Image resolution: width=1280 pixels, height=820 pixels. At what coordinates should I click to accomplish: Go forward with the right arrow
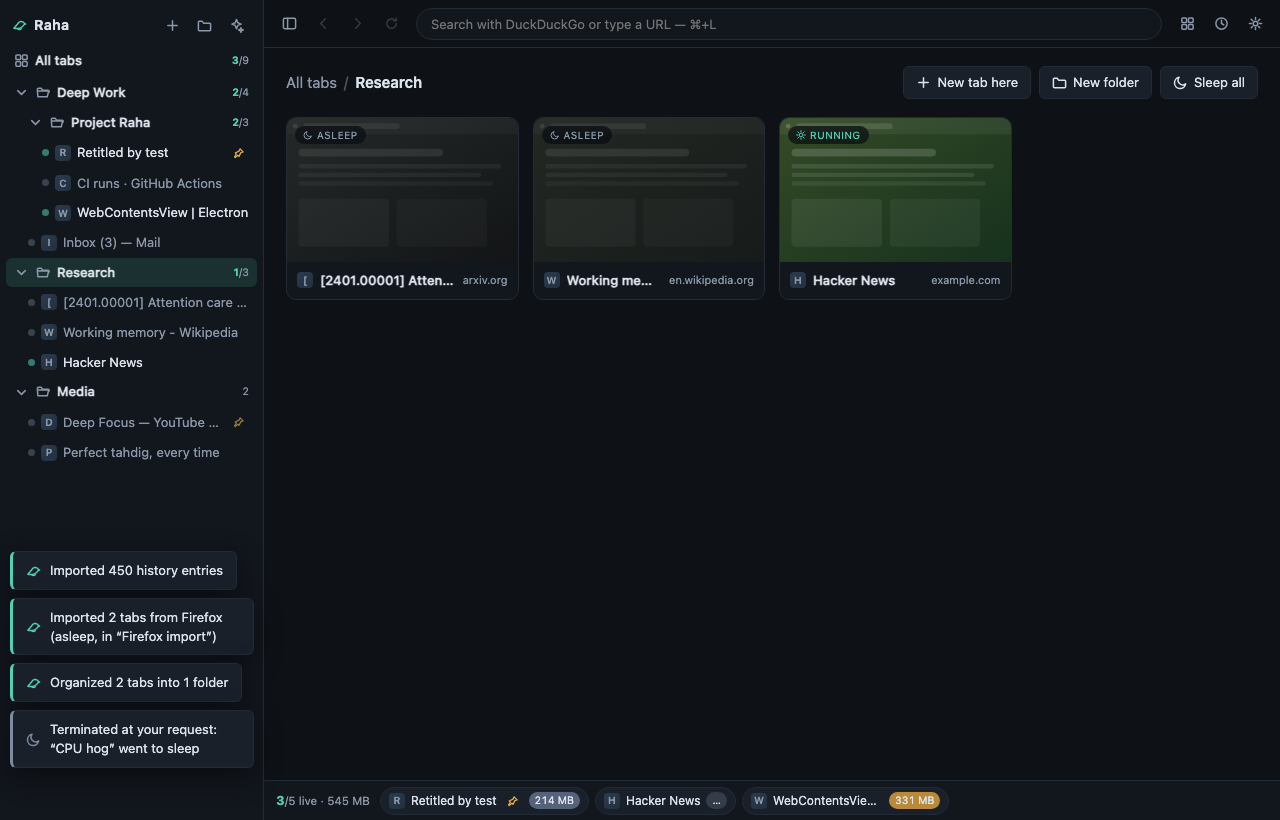(x=357, y=24)
